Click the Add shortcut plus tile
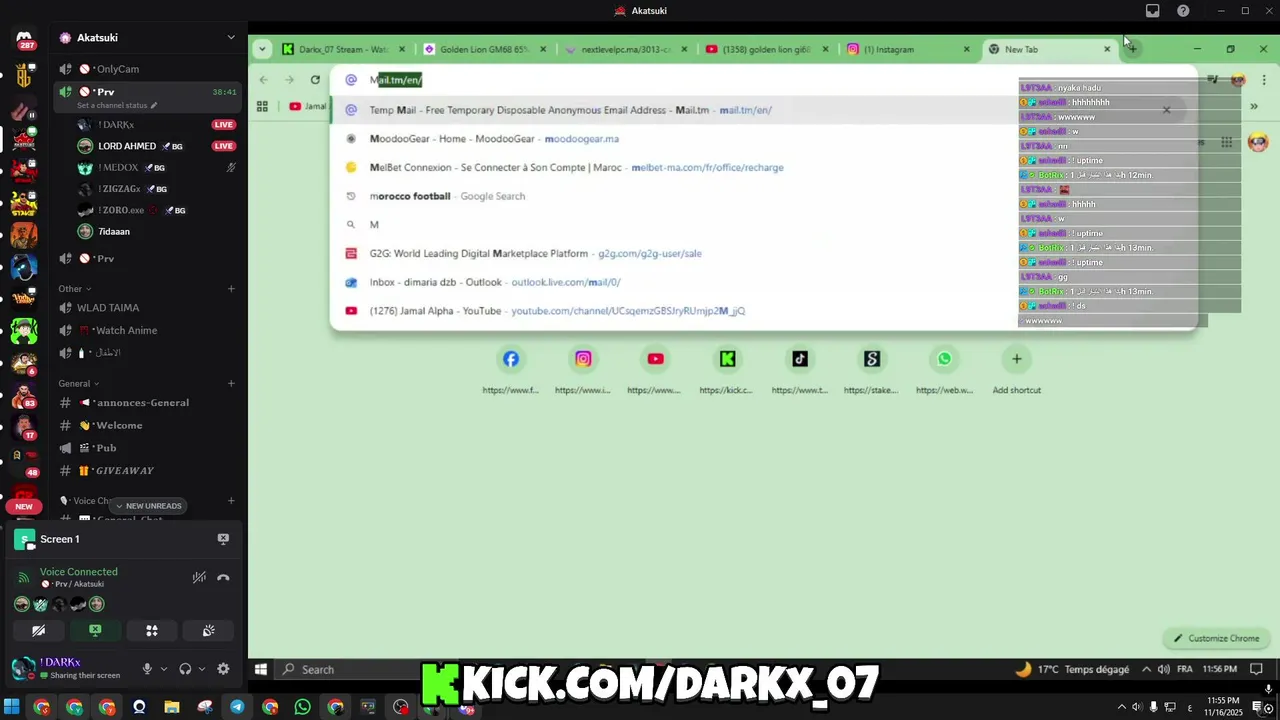 click(1016, 359)
